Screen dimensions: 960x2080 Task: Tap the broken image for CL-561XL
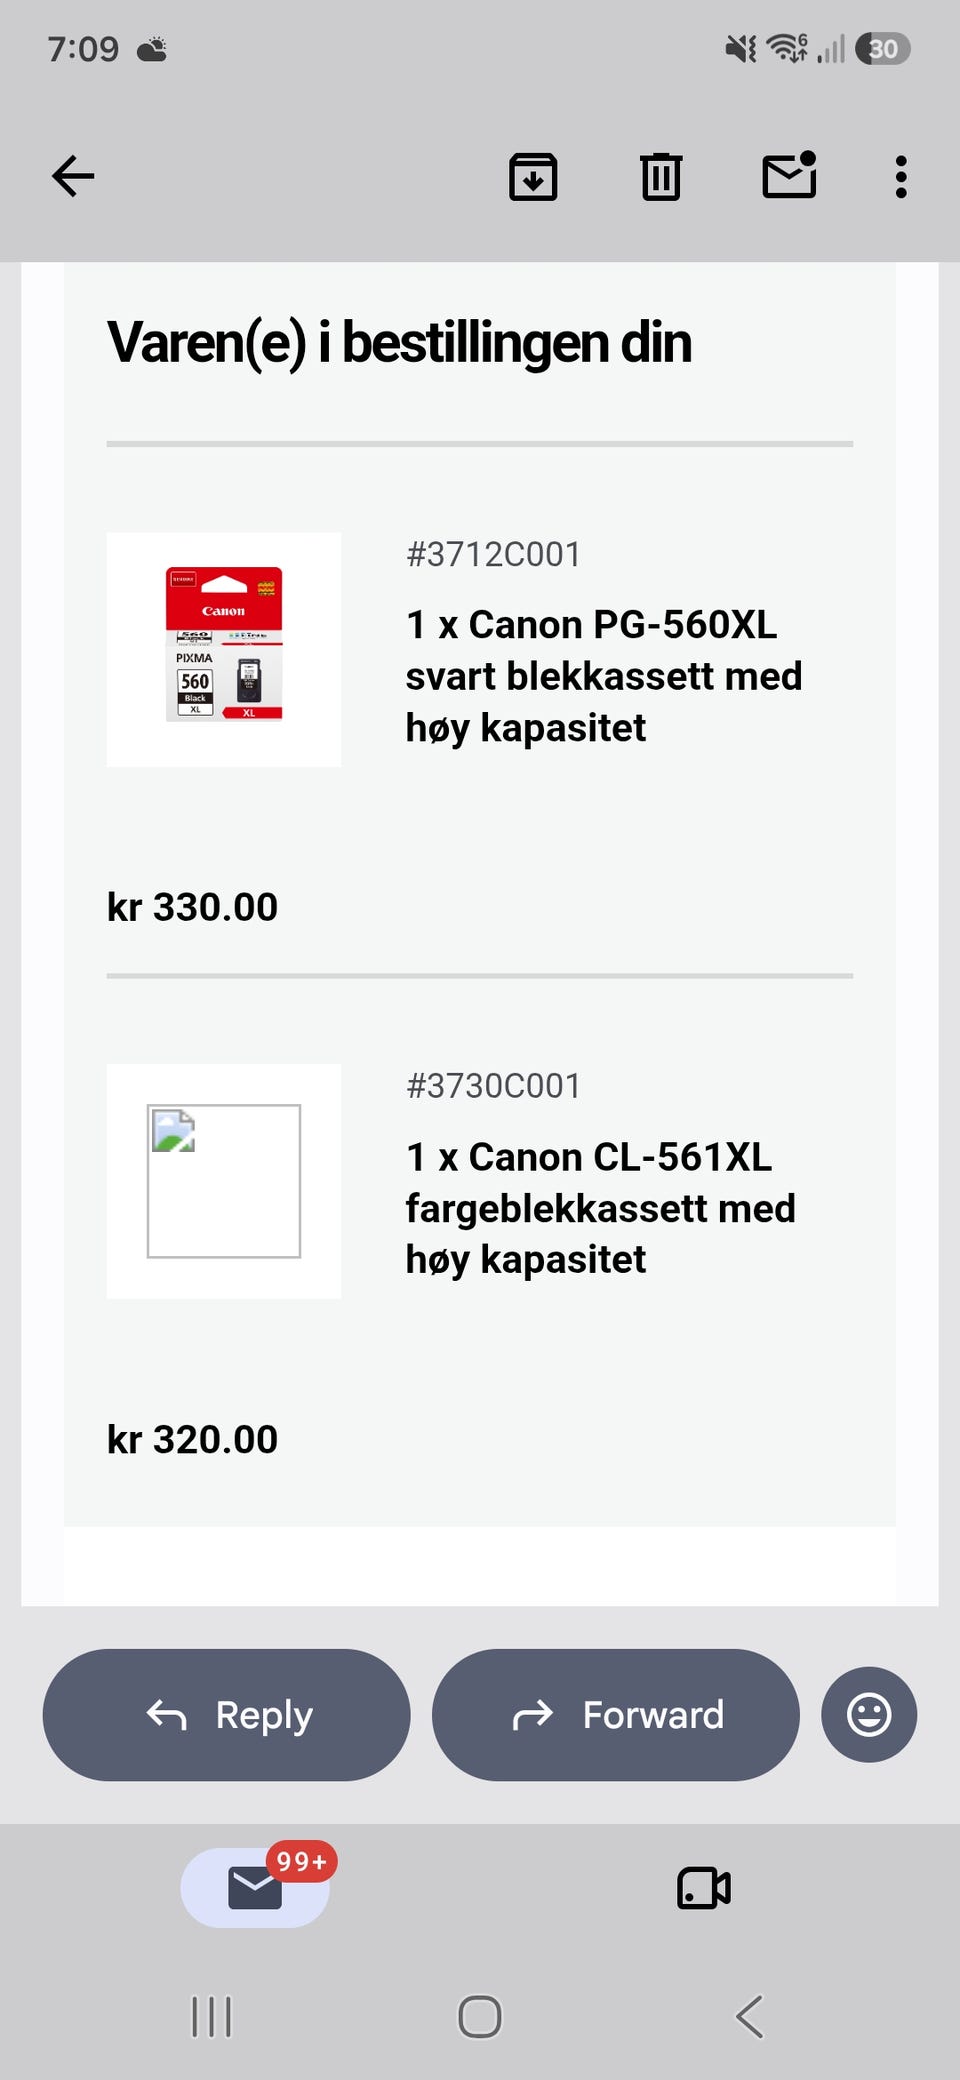pos(224,1181)
